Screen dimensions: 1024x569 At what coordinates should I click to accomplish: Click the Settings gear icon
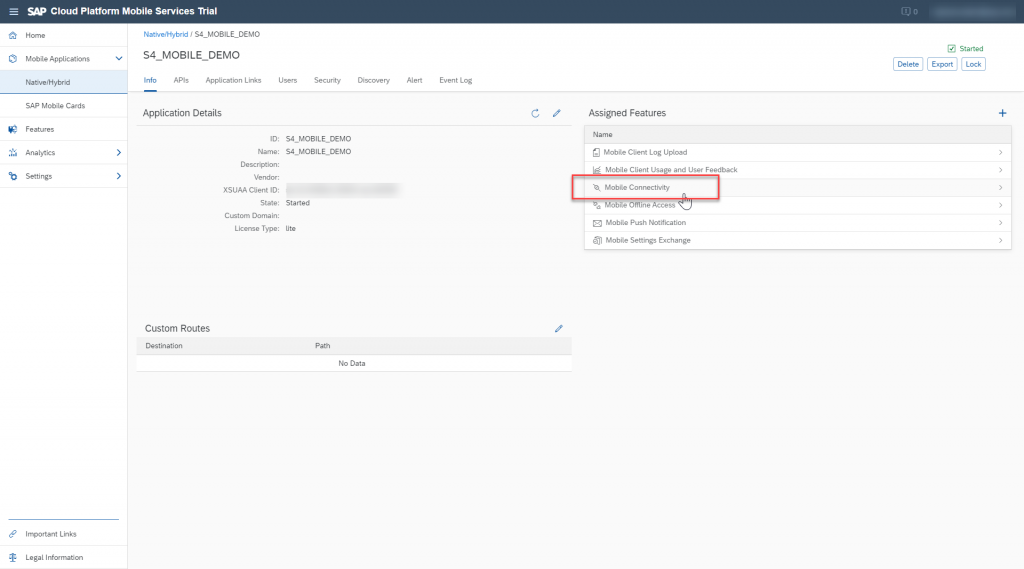12,176
